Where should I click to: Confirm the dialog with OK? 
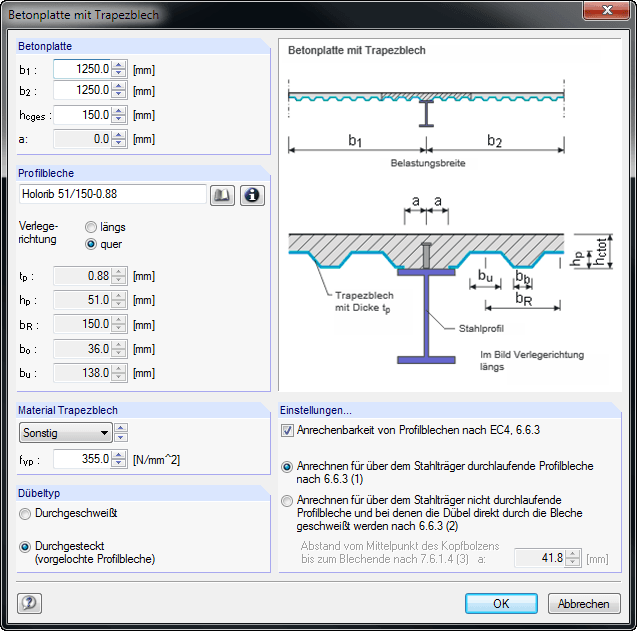tap(501, 604)
